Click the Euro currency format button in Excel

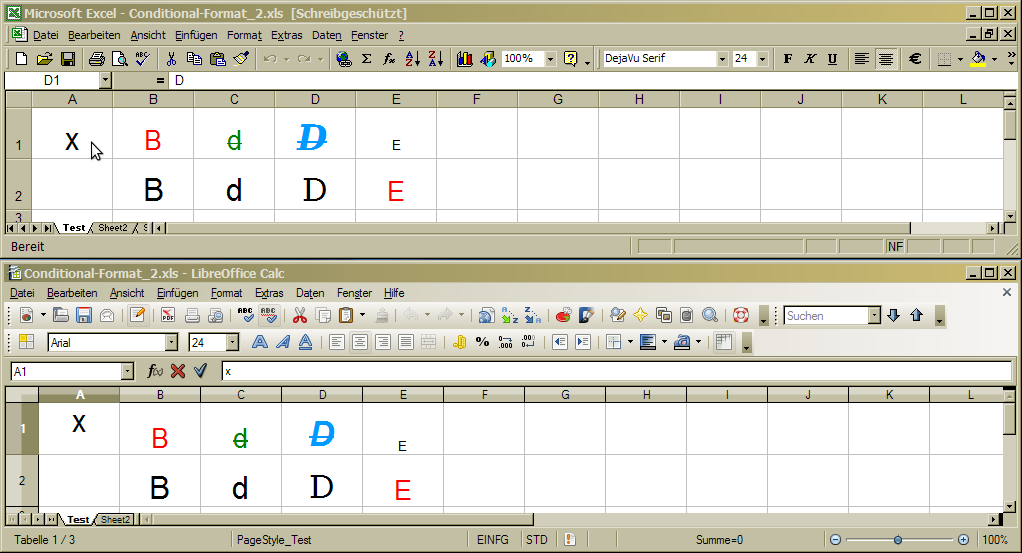click(x=914, y=59)
